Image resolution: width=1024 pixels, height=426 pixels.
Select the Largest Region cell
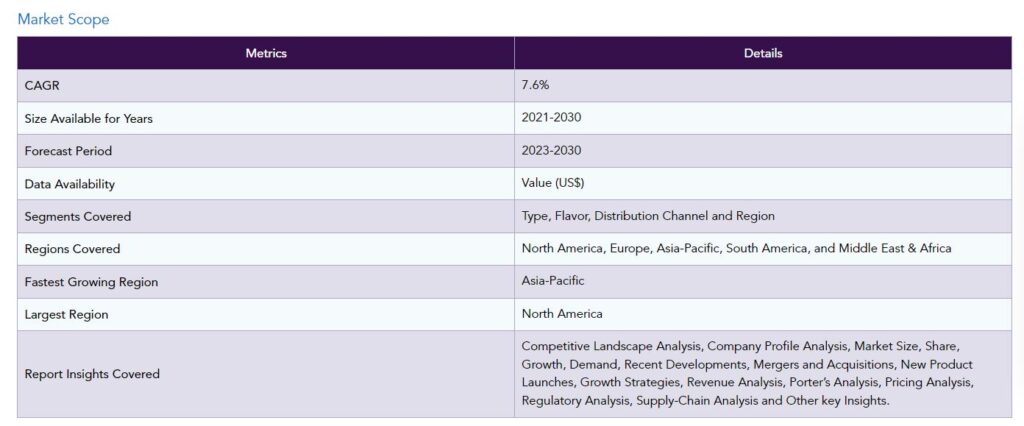click(x=266, y=314)
